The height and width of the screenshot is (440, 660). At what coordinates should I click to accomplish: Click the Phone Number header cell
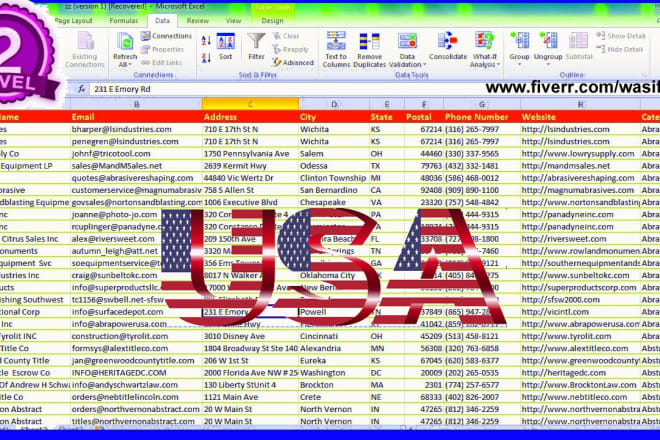(x=482, y=117)
